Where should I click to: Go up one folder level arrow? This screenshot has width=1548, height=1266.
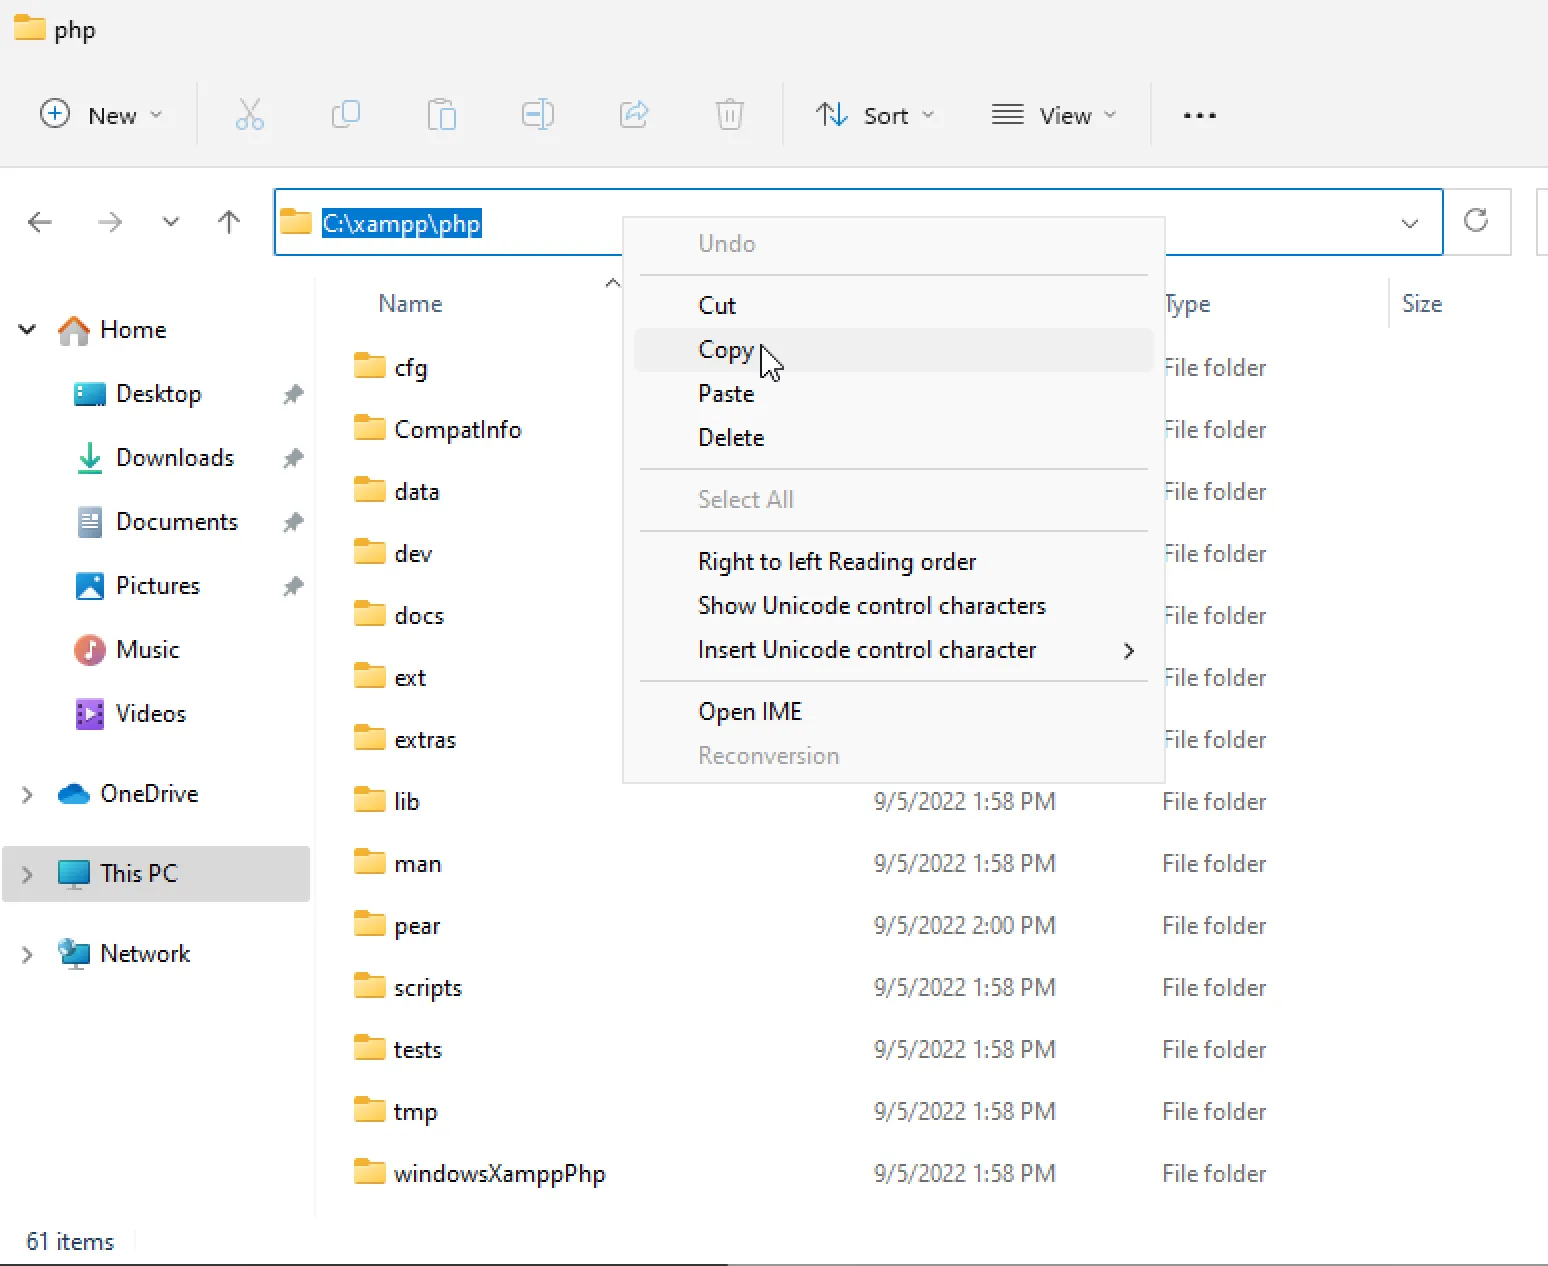coord(229,222)
